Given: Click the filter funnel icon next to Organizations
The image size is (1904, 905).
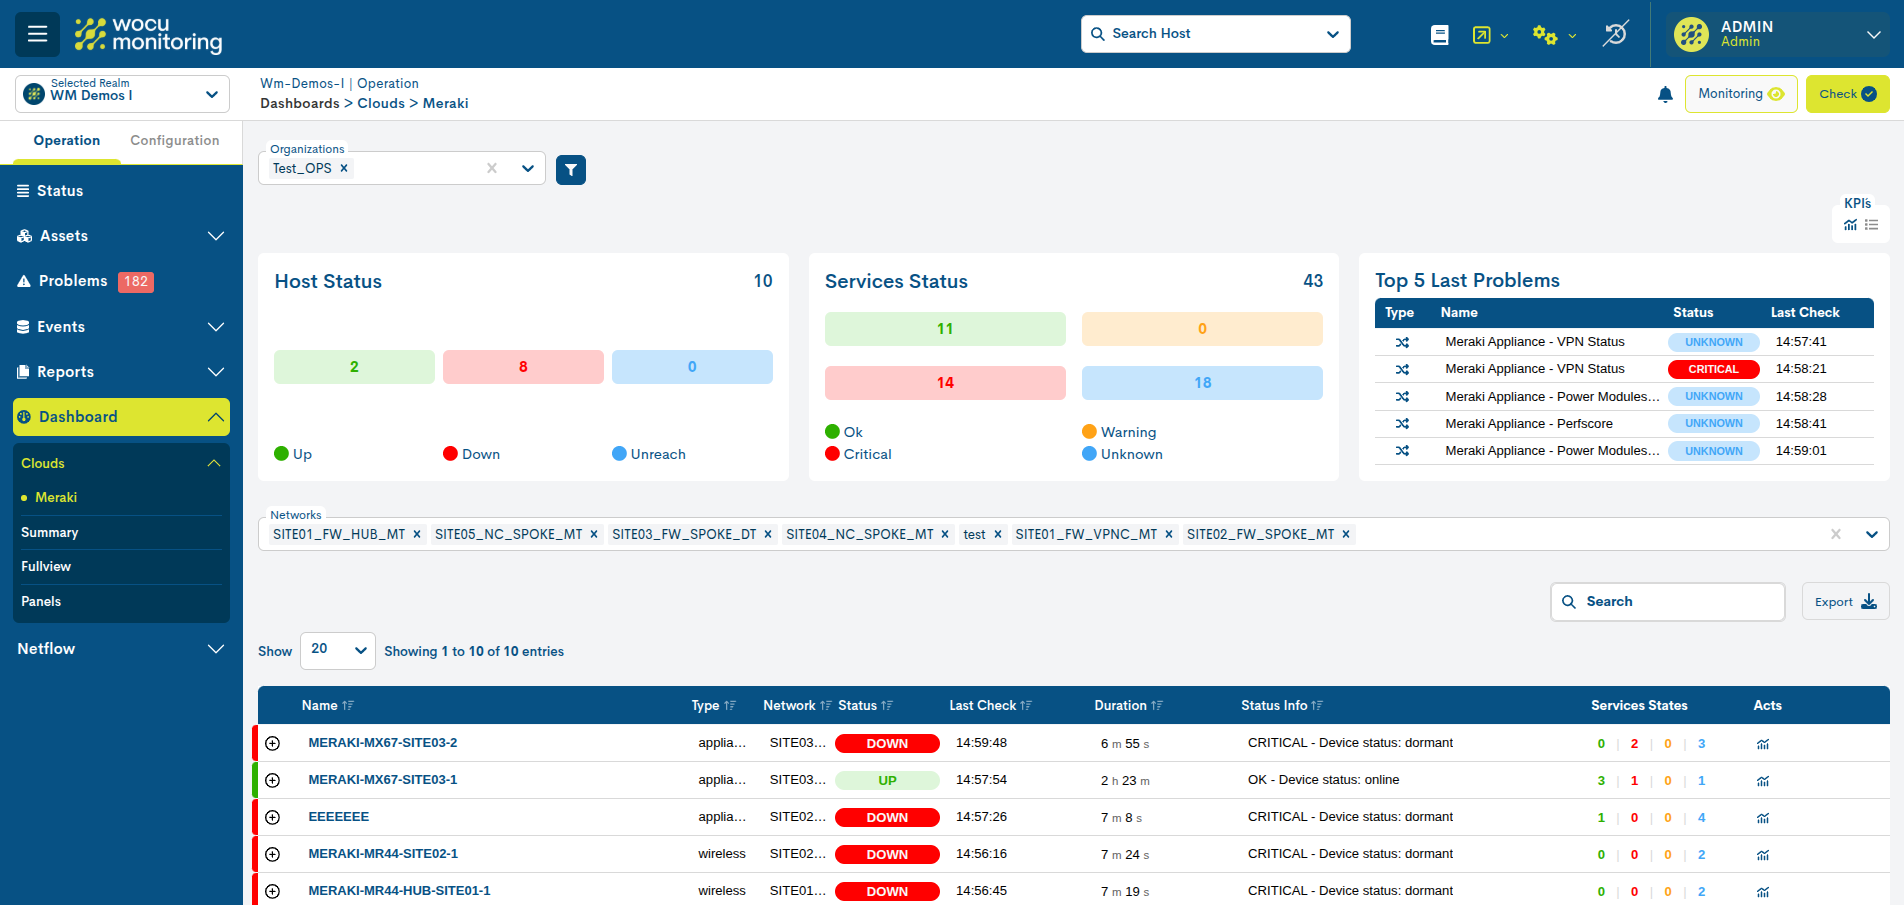Looking at the screenshot, I should click(x=571, y=169).
